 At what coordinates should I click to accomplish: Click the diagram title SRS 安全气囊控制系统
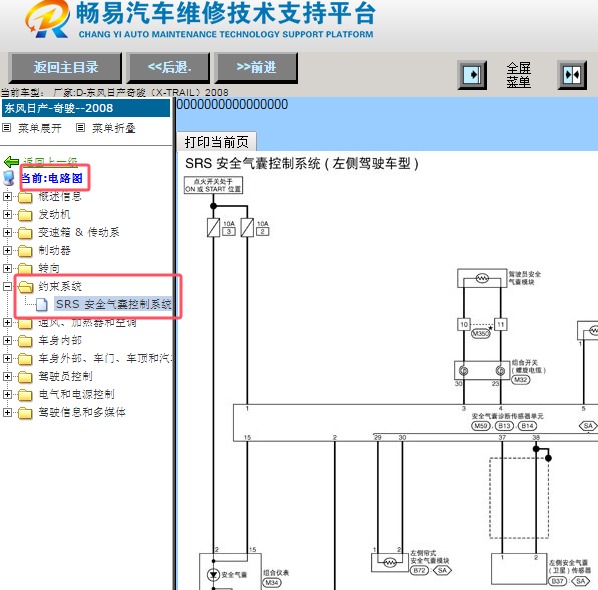[302, 164]
